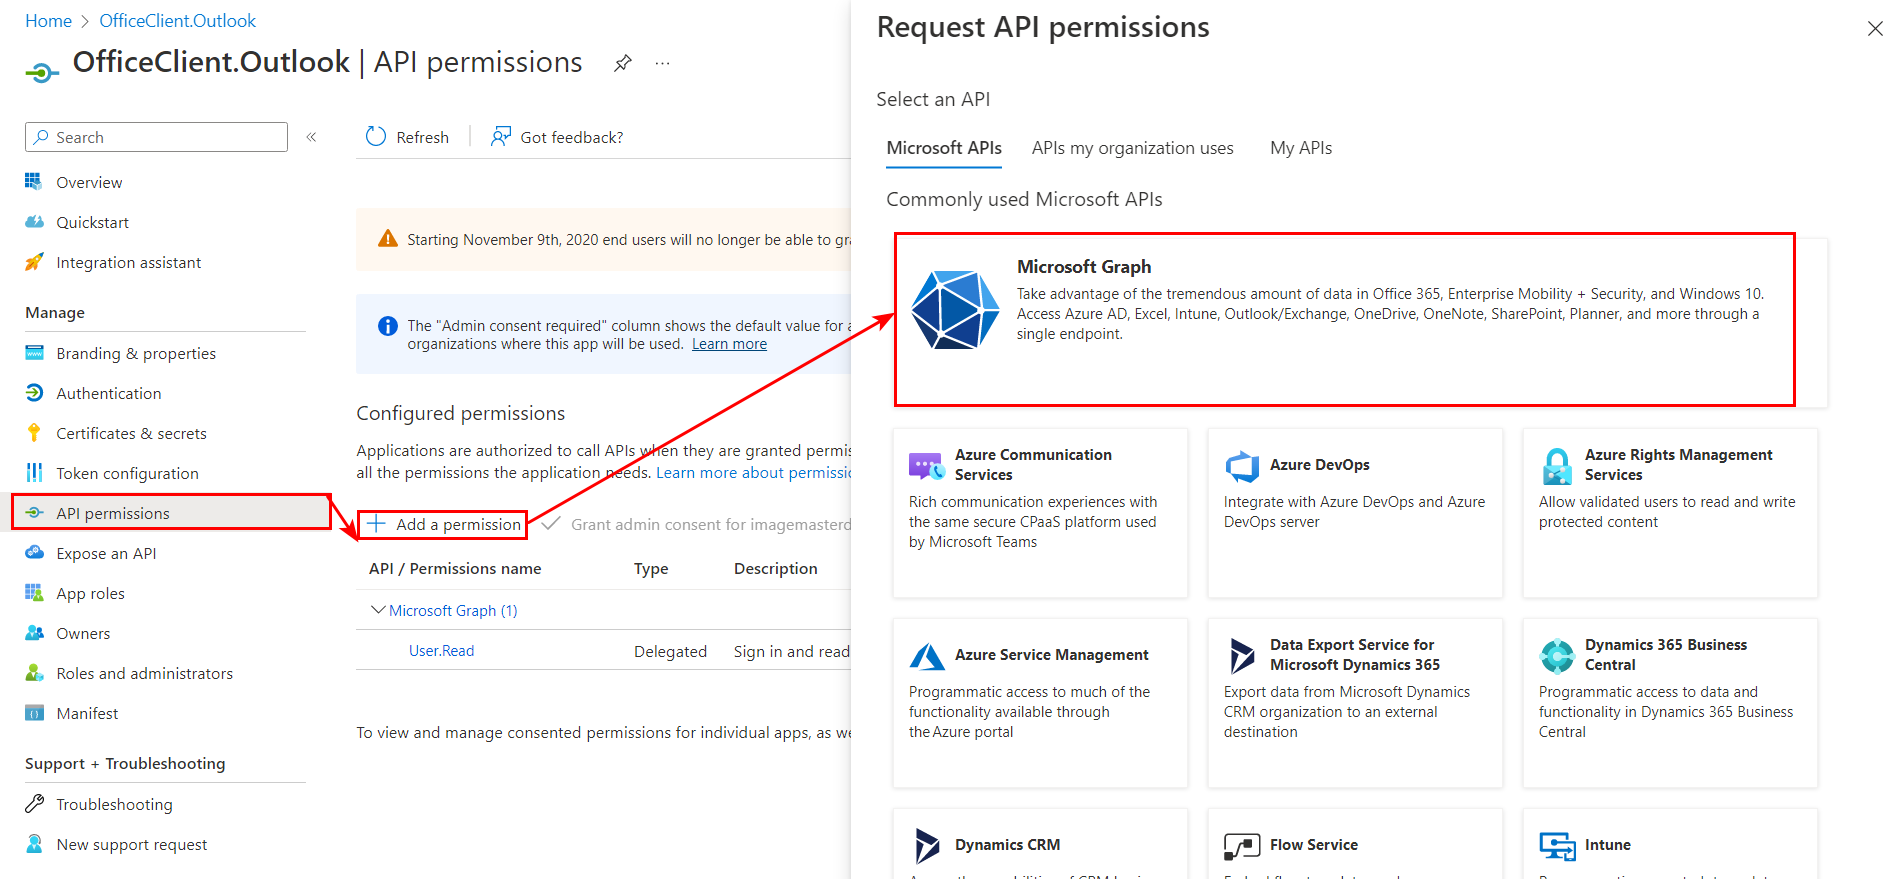Click the Expose an API cloud icon

pyautogui.click(x=34, y=553)
